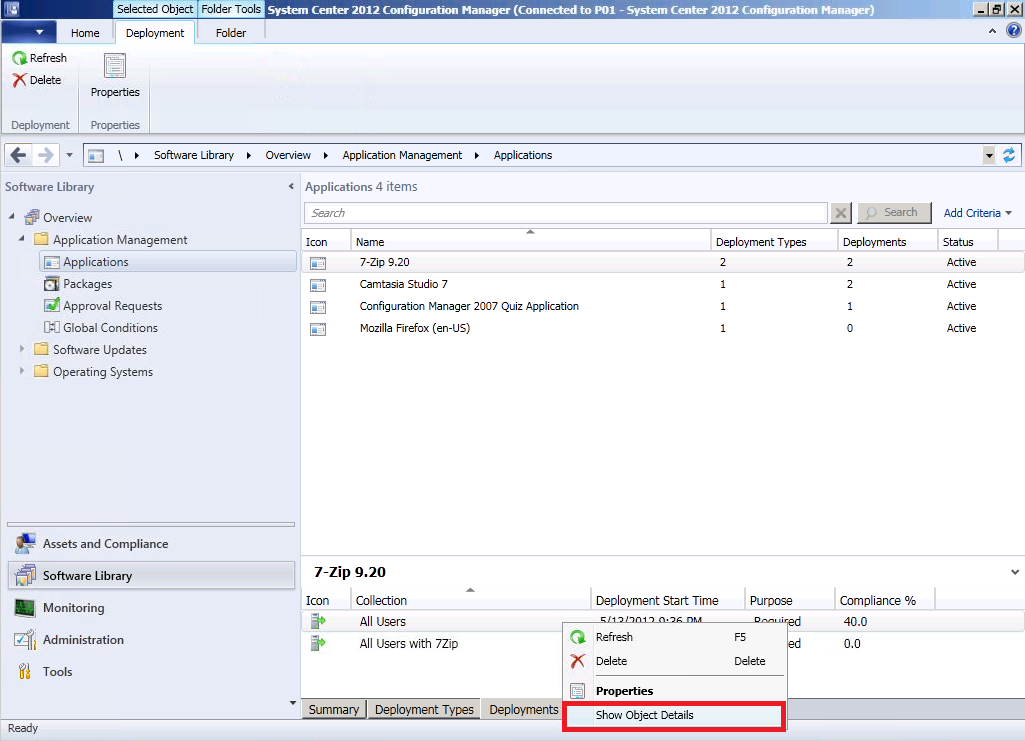
Task: Select the Software Library workspace
Action: coord(151,576)
